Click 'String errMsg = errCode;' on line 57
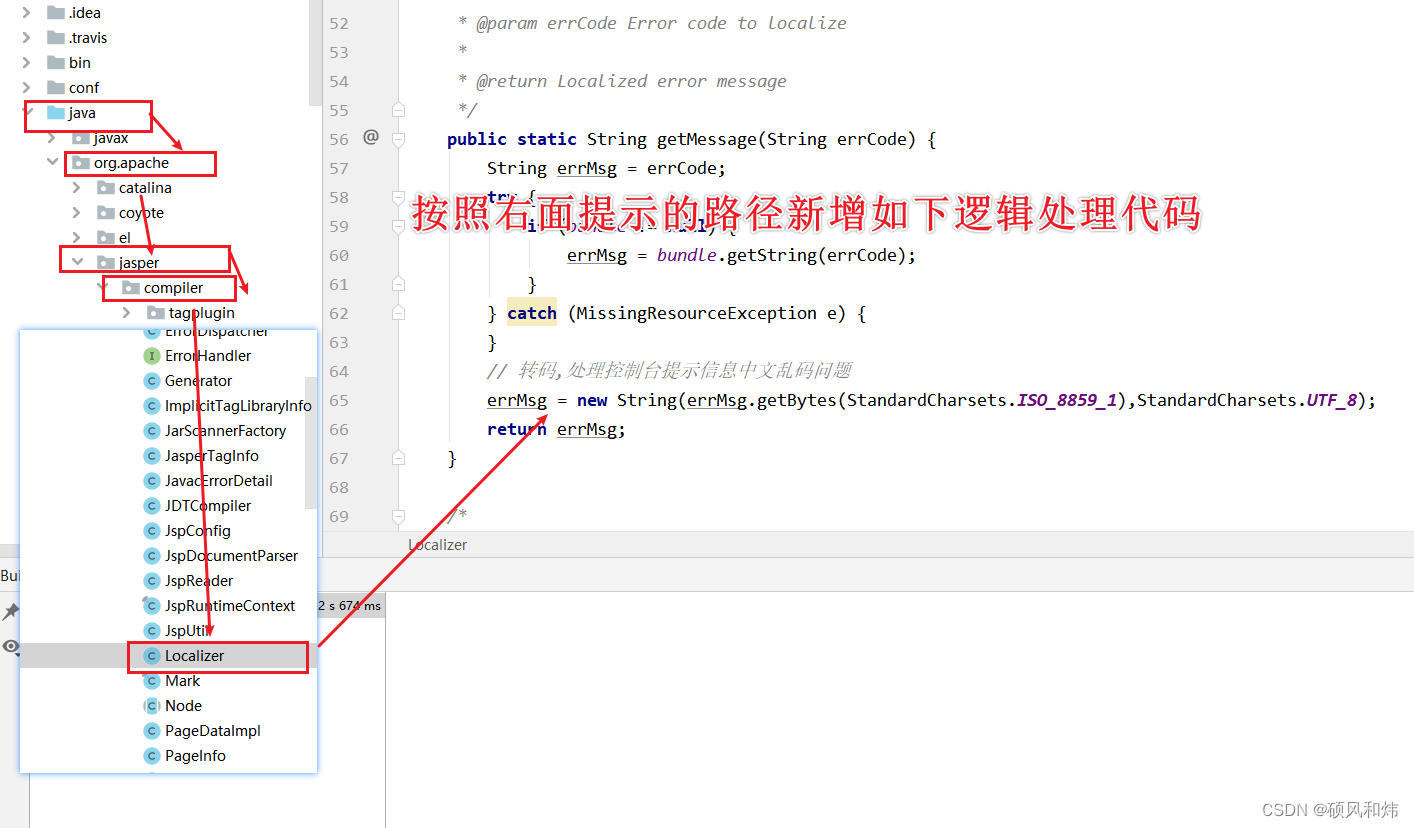 [x=607, y=168]
